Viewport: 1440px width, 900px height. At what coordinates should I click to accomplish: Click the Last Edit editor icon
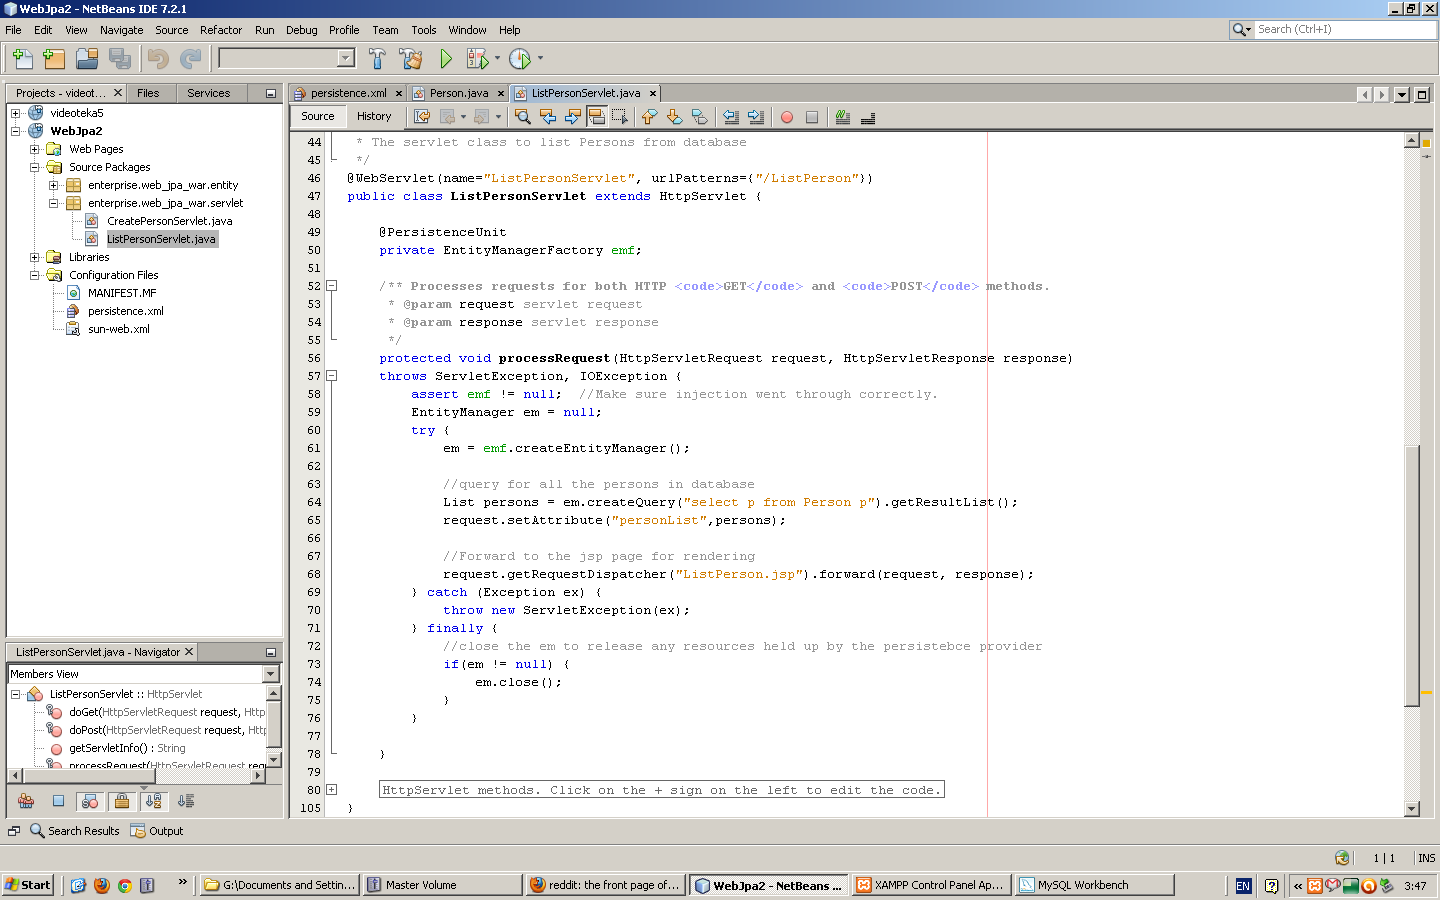pos(422,117)
